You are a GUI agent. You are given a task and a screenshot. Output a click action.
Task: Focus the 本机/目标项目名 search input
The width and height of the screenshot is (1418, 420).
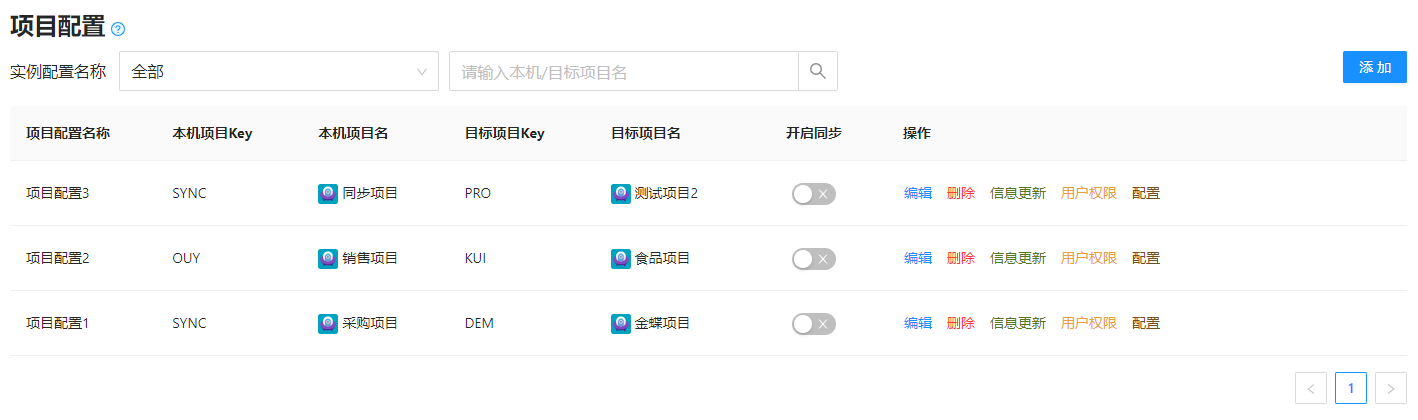(x=623, y=71)
